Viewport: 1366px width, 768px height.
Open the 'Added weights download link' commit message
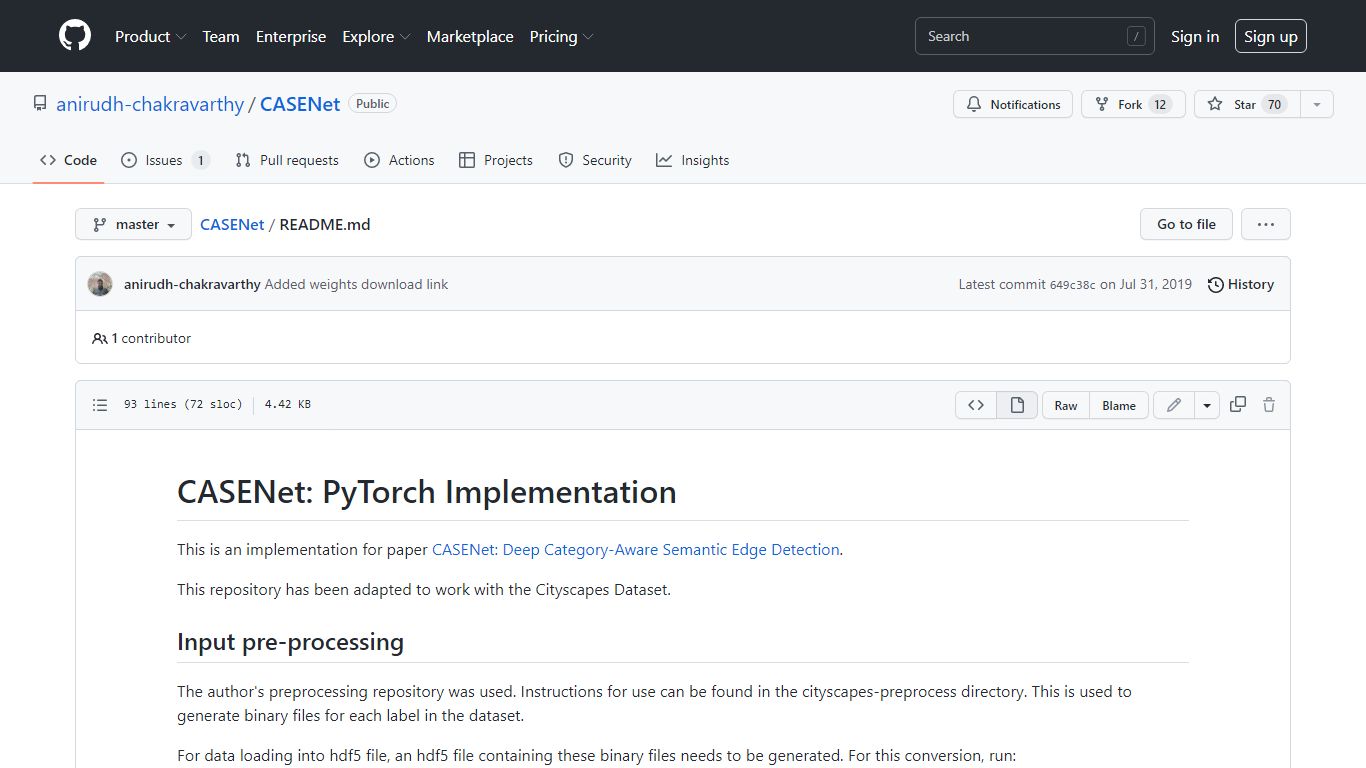[x=356, y=284]
